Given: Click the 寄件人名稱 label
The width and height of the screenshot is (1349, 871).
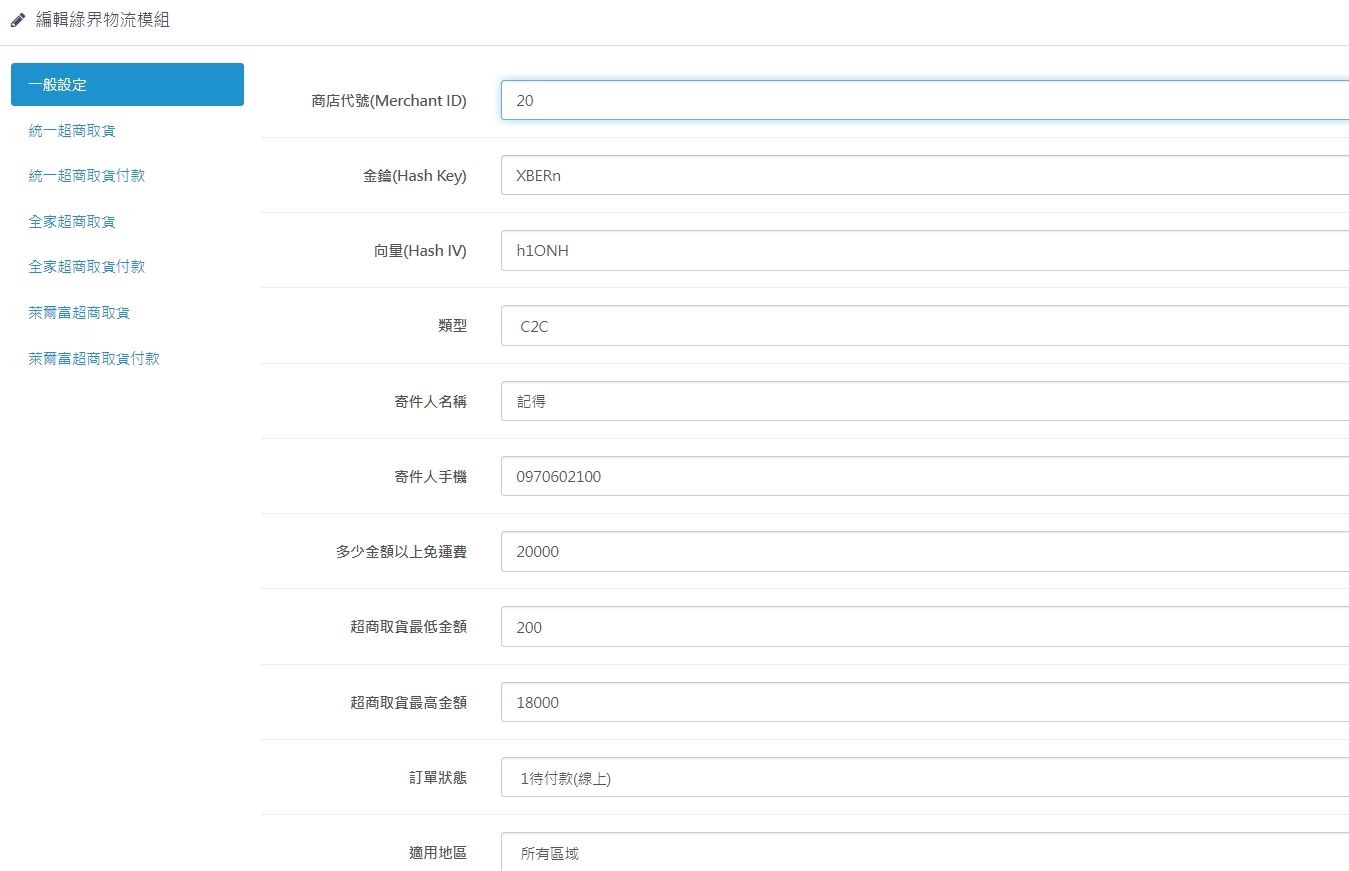Looking at the screenshot, I should [430, 402].
